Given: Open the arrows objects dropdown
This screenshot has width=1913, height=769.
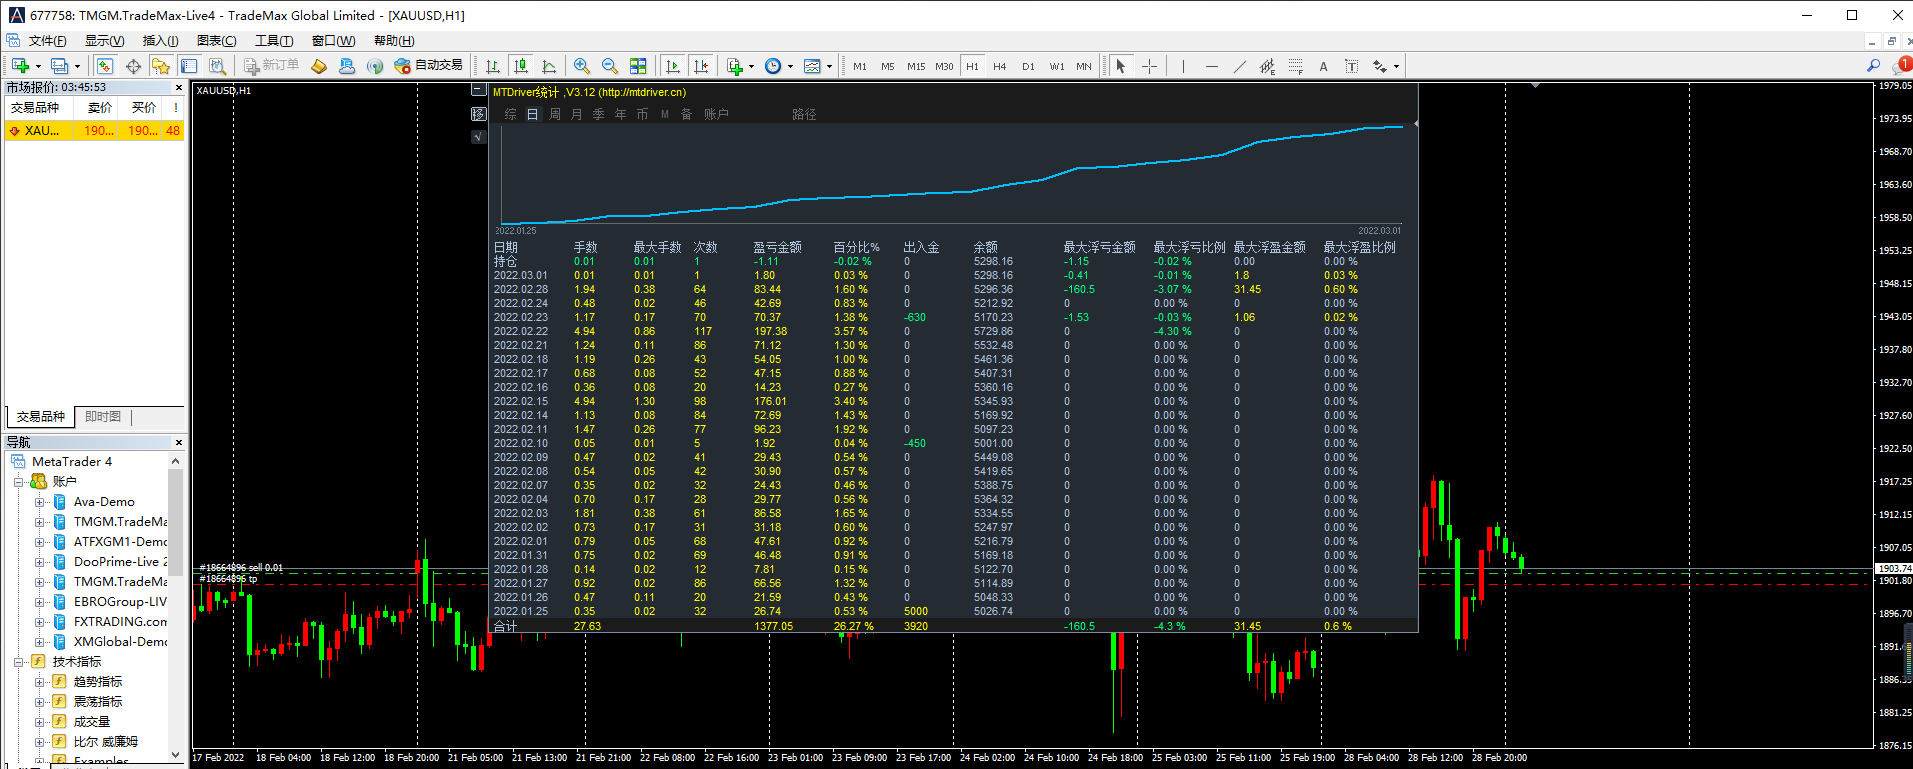Looking at the screenshot, I should [x=1396, y=67].
